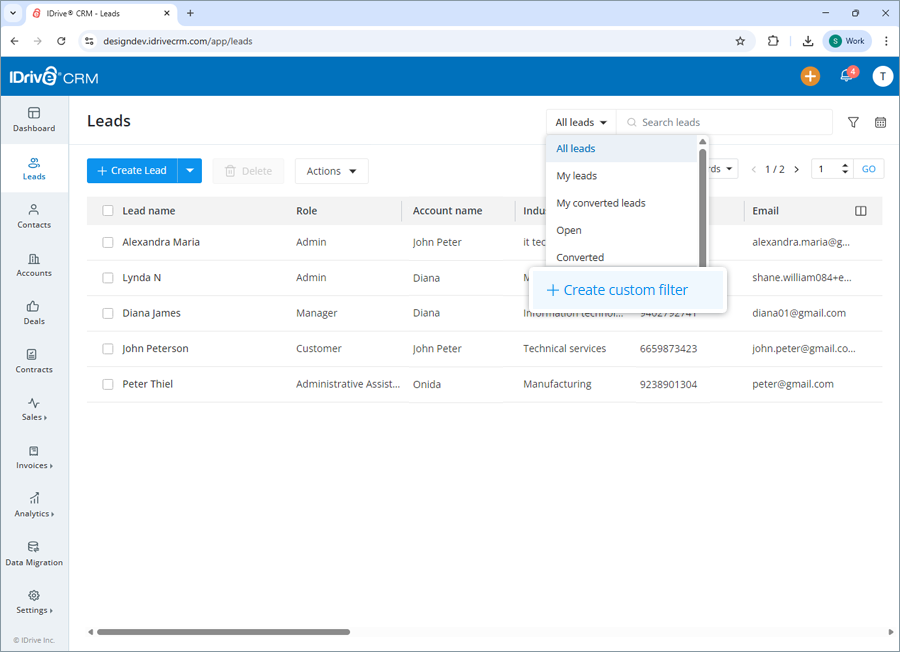The height and width of the screenshot is (652, 900).
Task: Open quick-create via the orange plus icon
Action: point(810,76)
